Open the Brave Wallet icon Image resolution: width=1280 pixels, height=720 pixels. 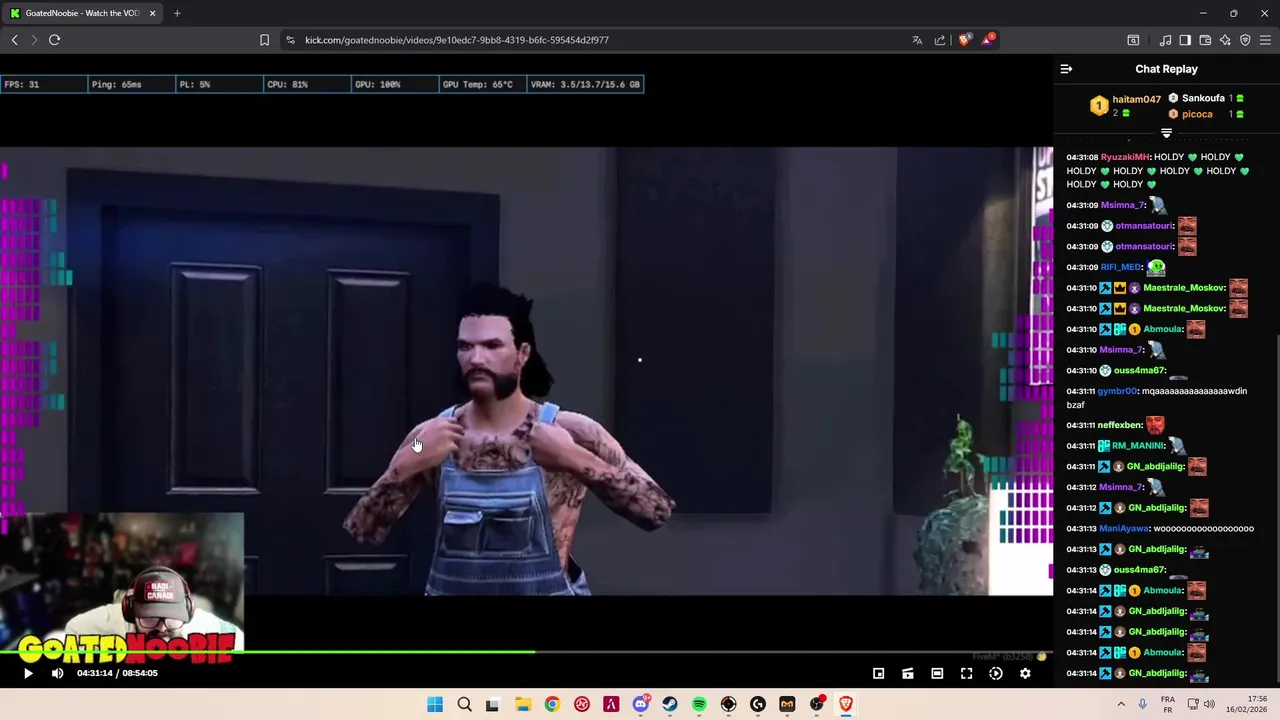click(x=1205, y=40)
